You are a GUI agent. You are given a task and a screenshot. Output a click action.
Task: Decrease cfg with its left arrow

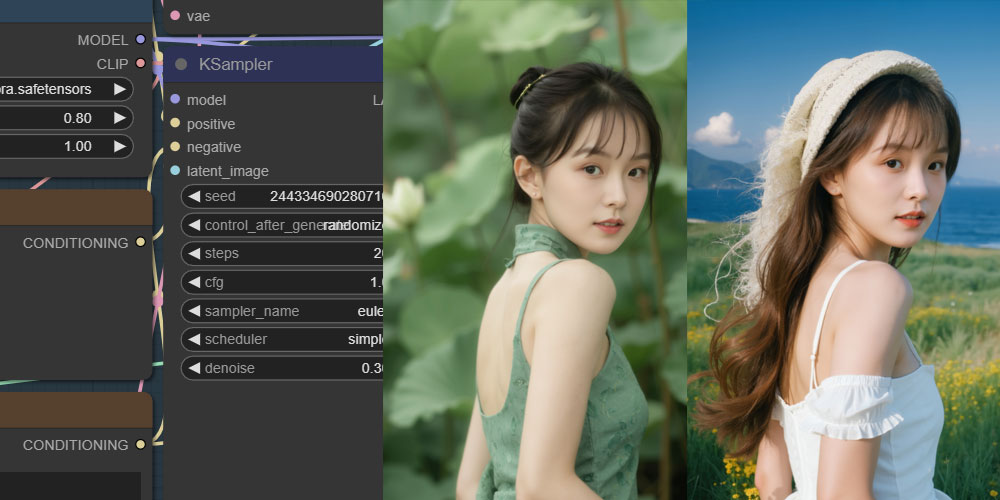[x=194, y=282]
